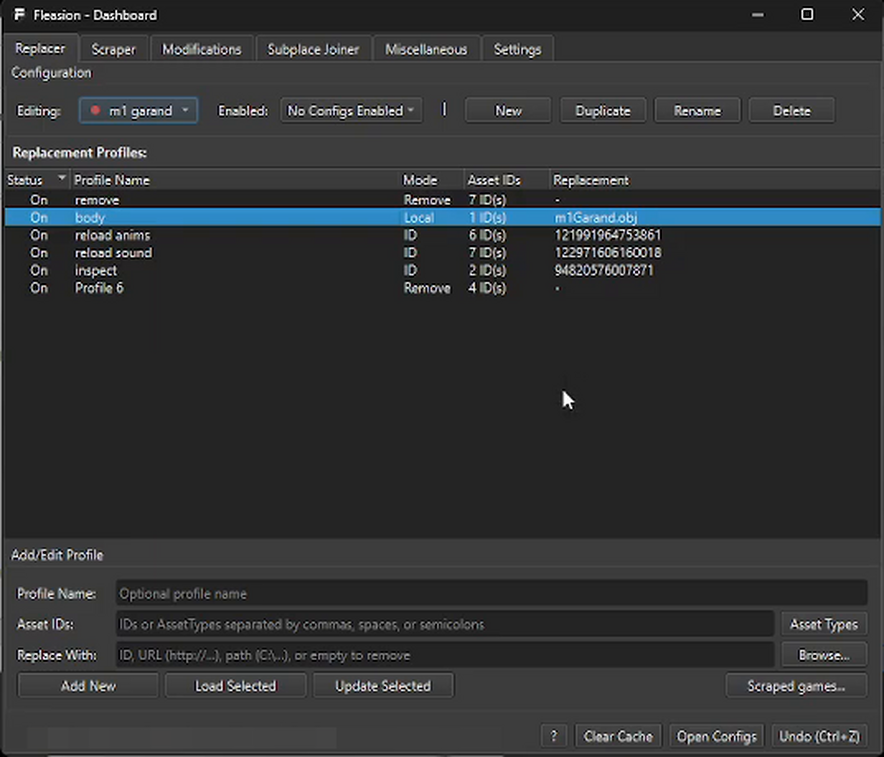Click Open Configs button
884x757 pixels.
[717, 736]
